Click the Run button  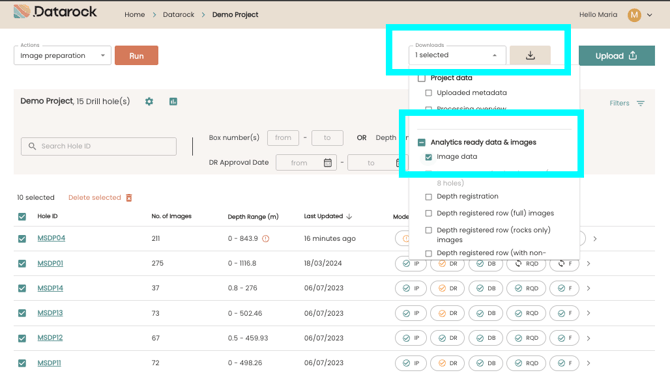(x=136, y=56)
